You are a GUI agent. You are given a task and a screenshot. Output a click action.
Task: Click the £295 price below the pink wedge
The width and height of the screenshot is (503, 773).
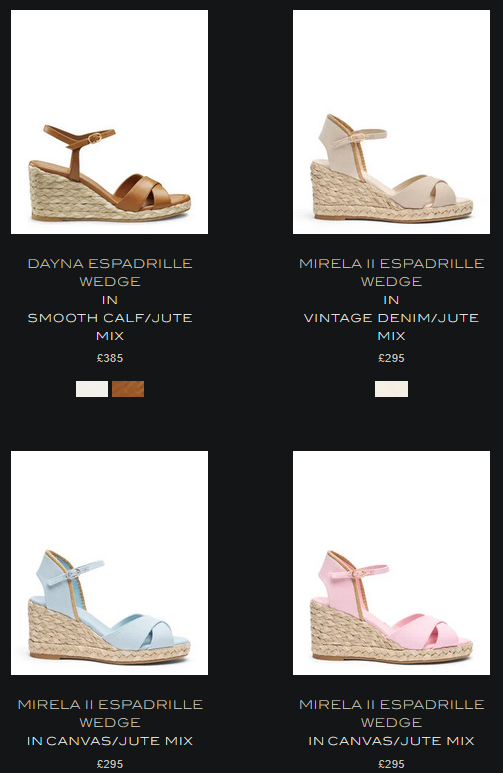[392, 764]
